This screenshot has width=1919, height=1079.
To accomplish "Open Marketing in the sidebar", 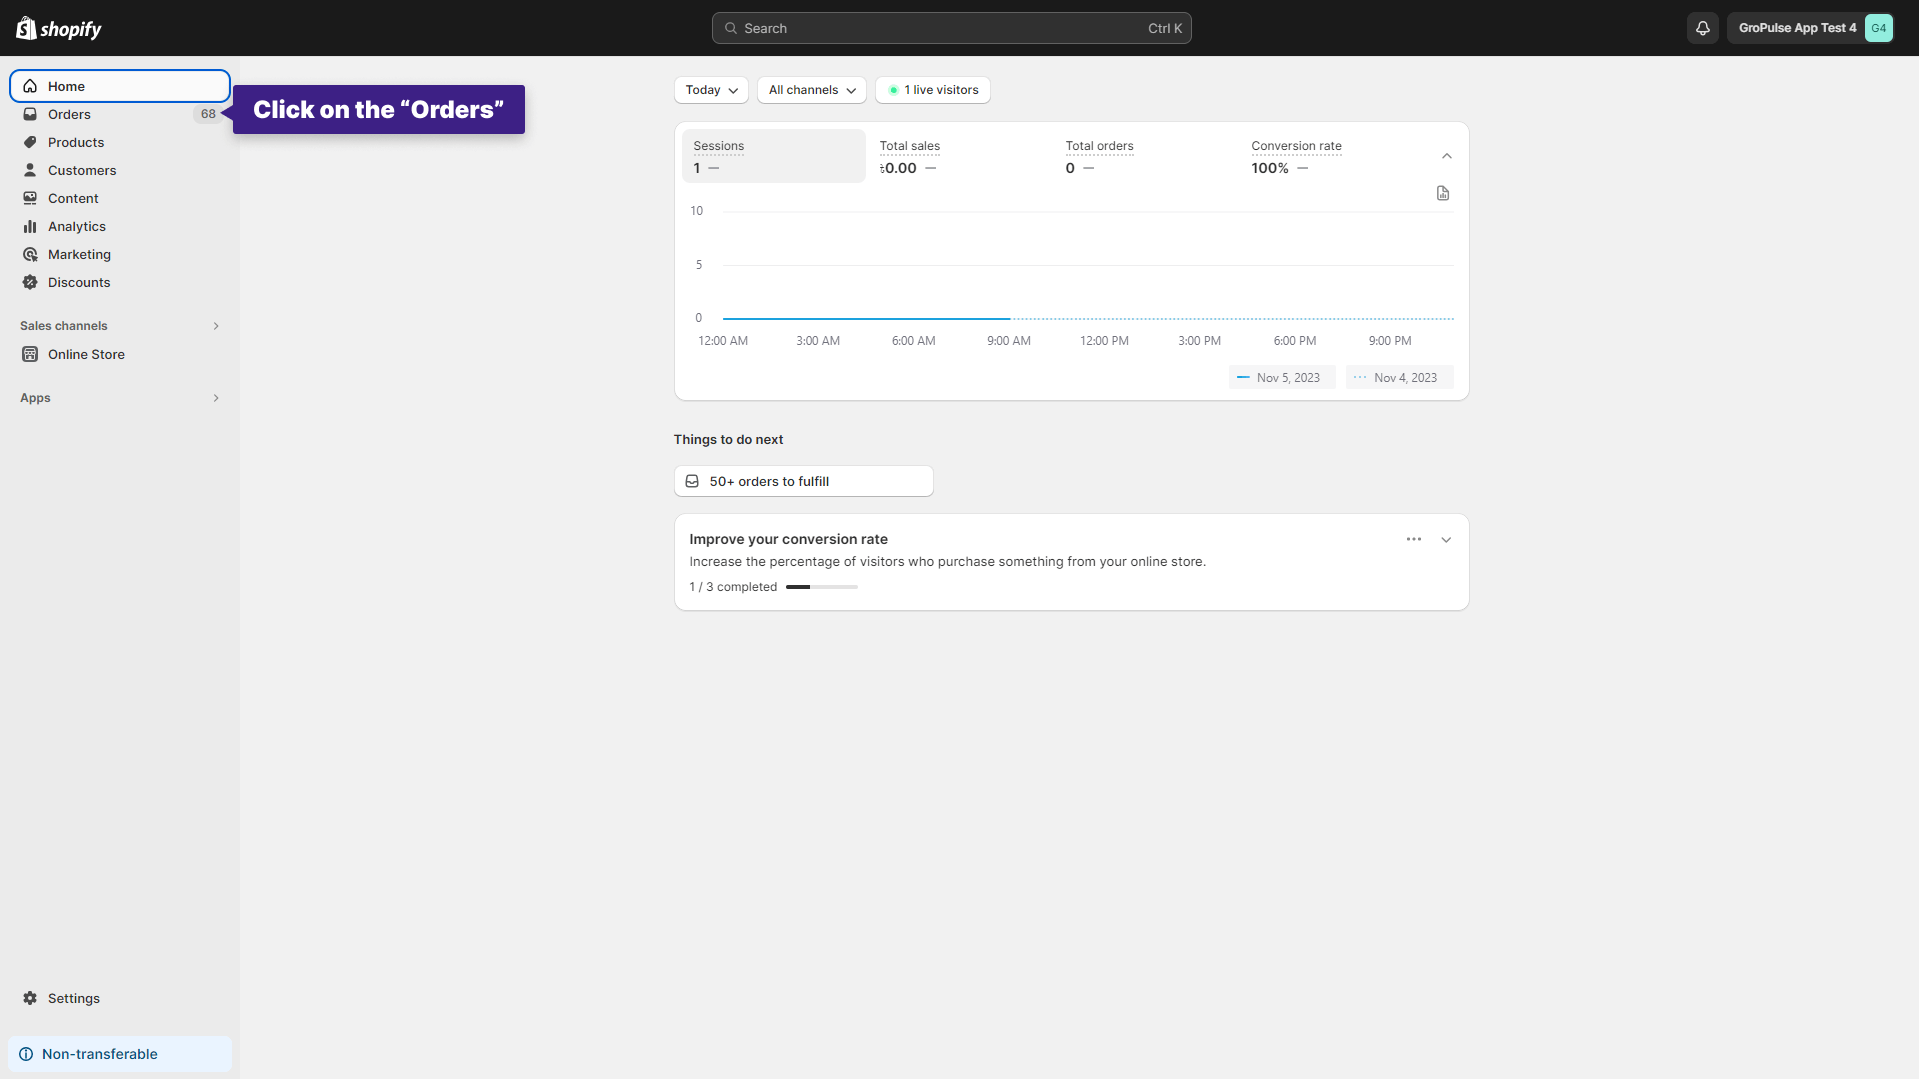I will click(120, 254).
